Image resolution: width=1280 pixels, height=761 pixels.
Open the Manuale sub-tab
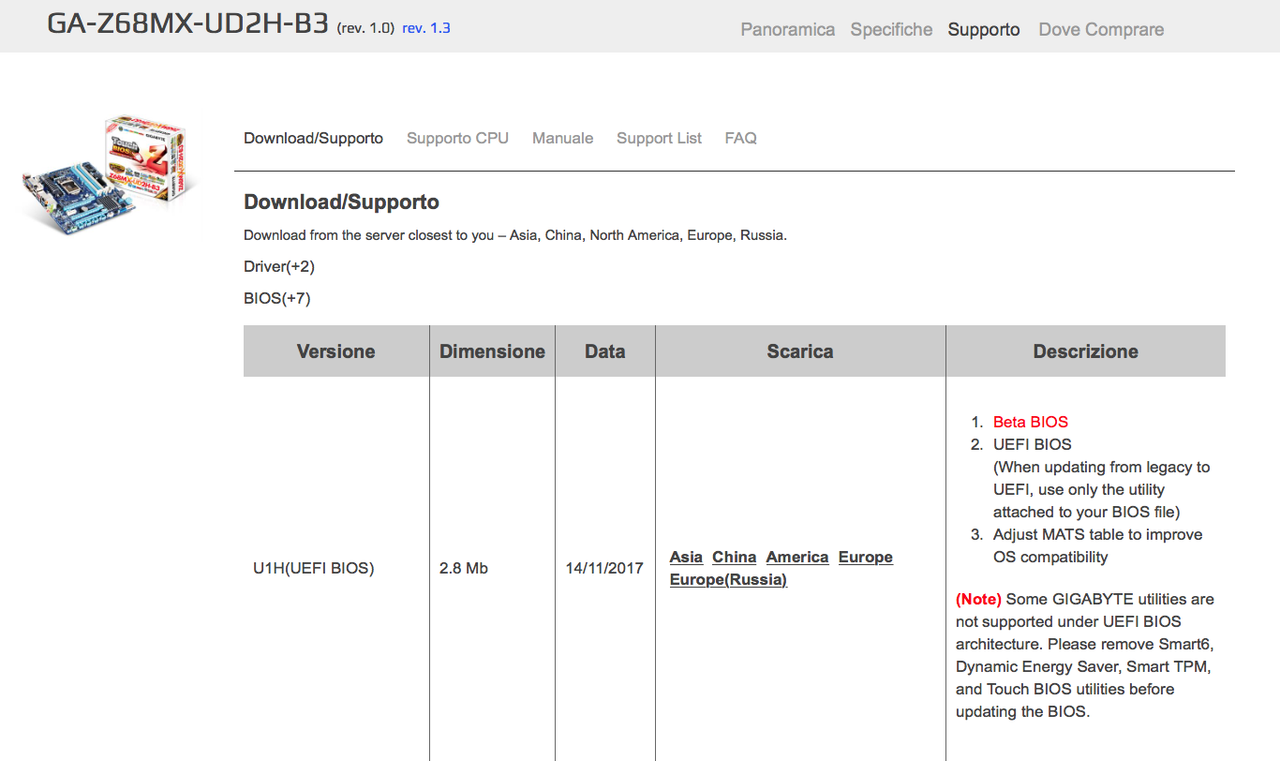562,138
